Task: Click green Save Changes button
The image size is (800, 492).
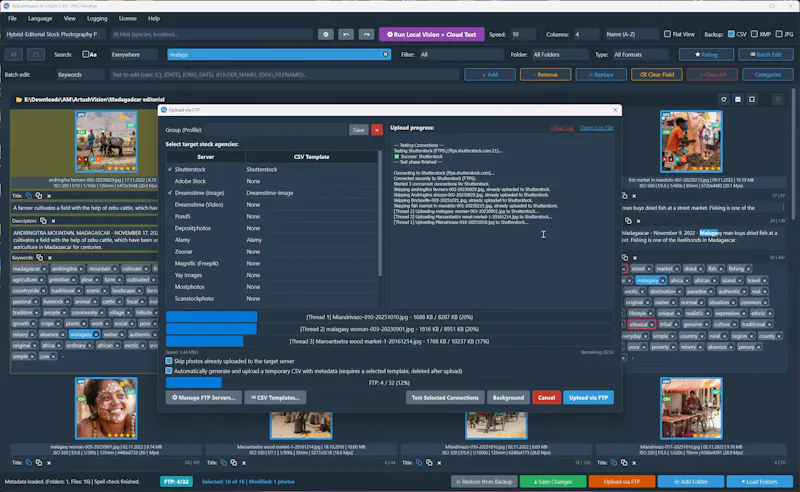Action: 553,482
